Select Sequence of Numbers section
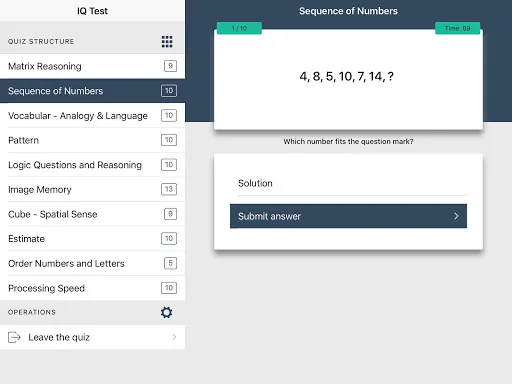The image size is (512, 384). point(92,91)
